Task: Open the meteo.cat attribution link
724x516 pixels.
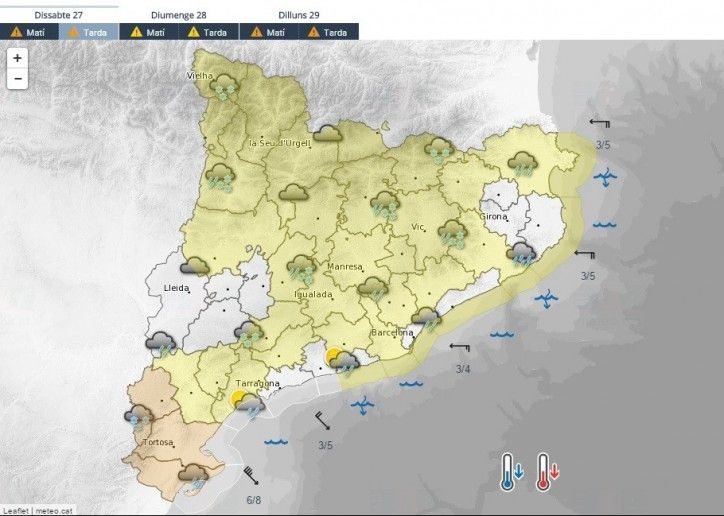Action: pyautogui.click(x=54, y=511)
